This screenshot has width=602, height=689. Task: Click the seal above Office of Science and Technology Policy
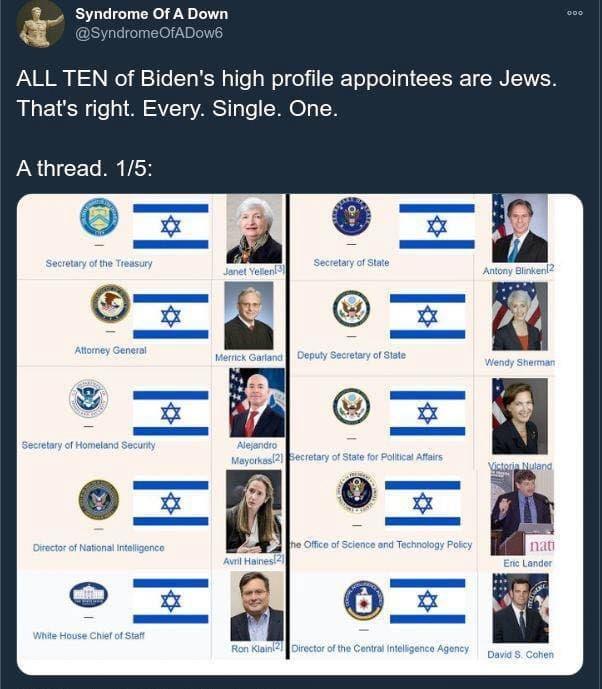pos(357,492)
